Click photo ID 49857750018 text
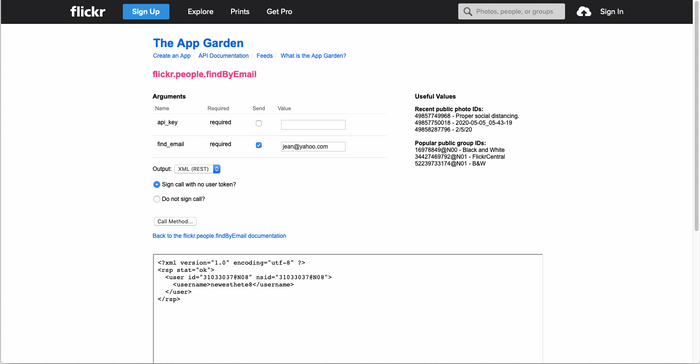 (463, 123)
